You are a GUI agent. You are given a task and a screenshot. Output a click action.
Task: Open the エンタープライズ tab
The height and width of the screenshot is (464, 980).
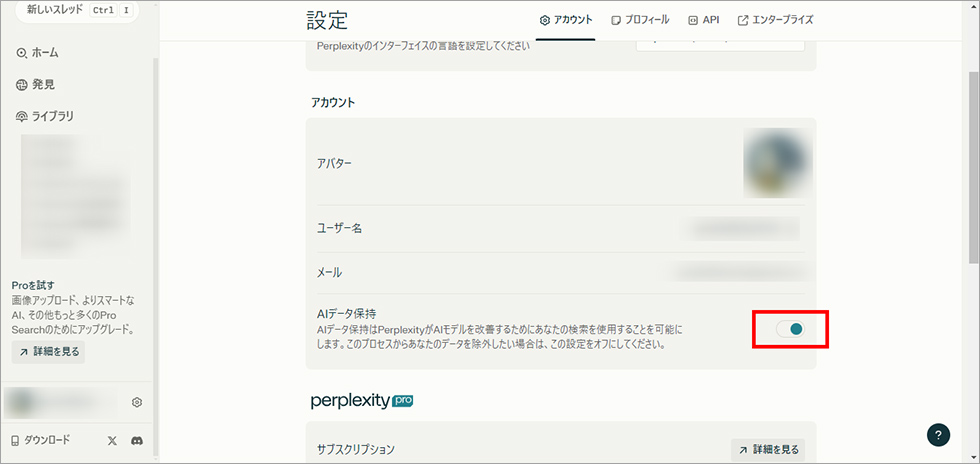point(776,20)
